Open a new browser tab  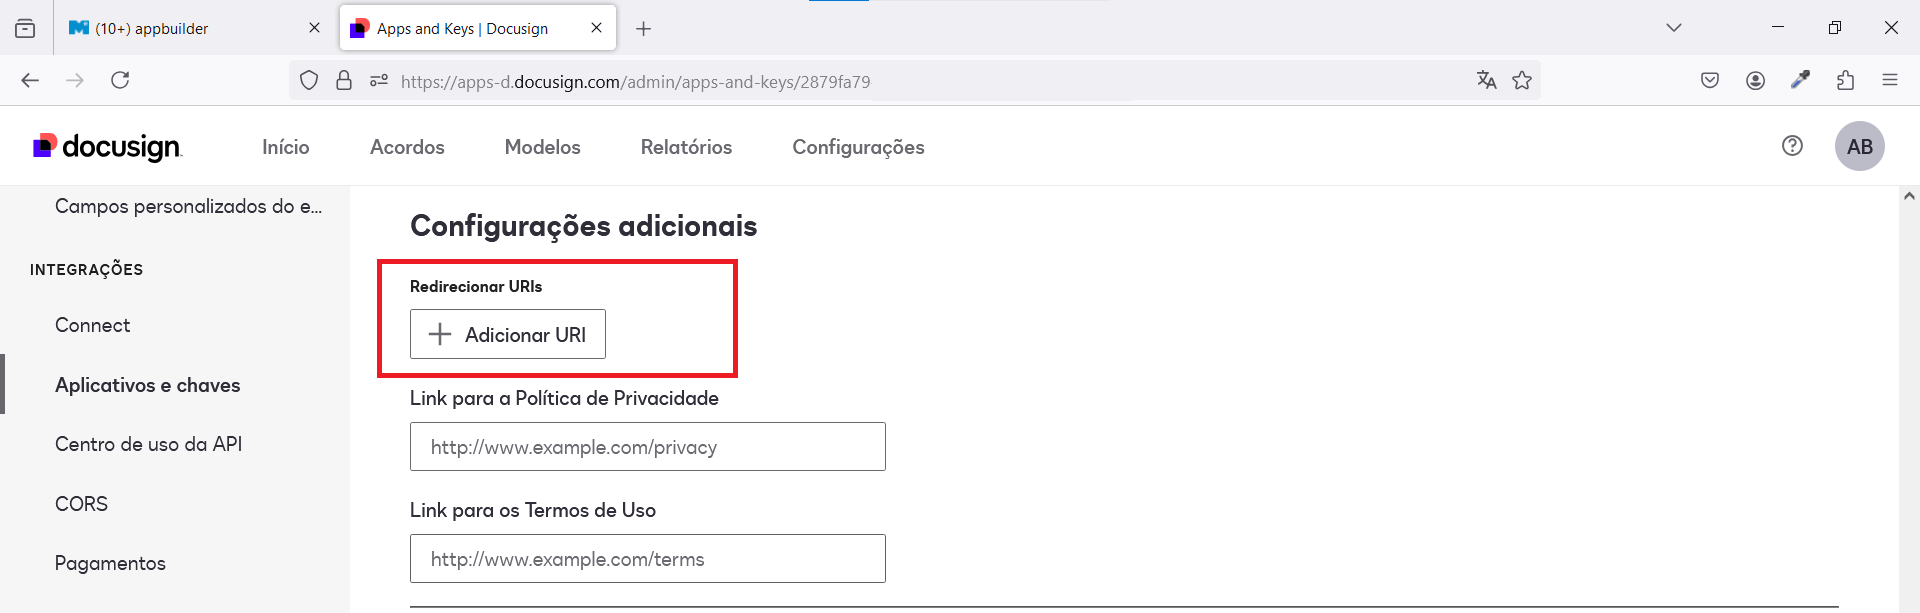(643, 29)
